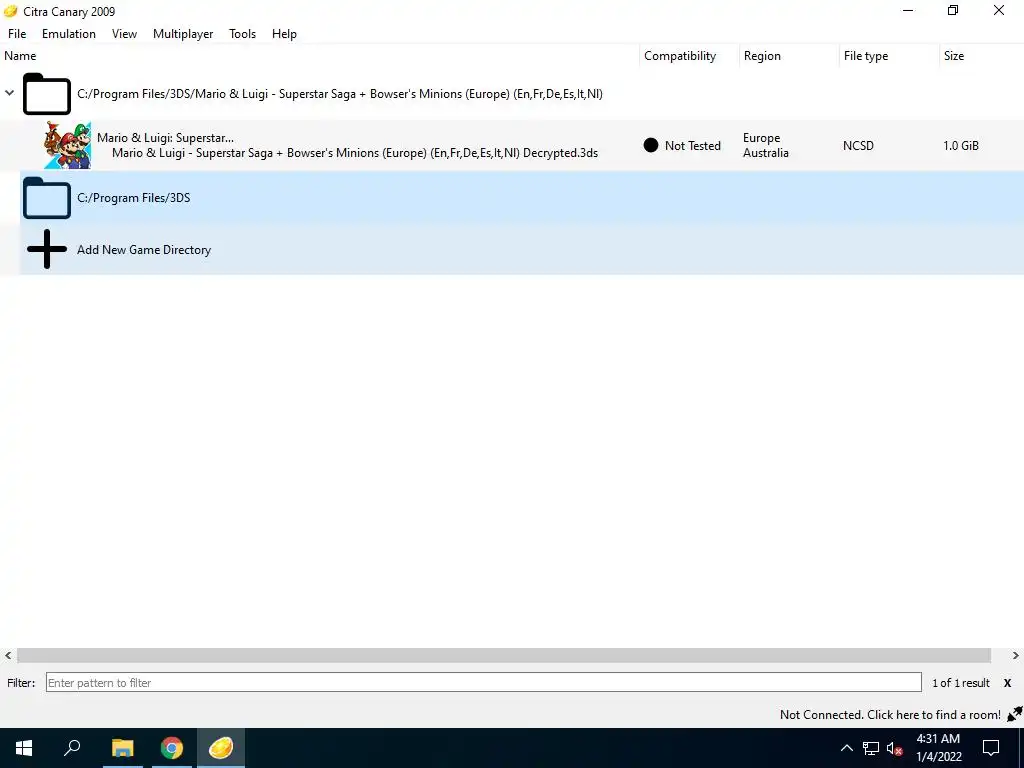Open the Help menu

[x=284, y=34]
